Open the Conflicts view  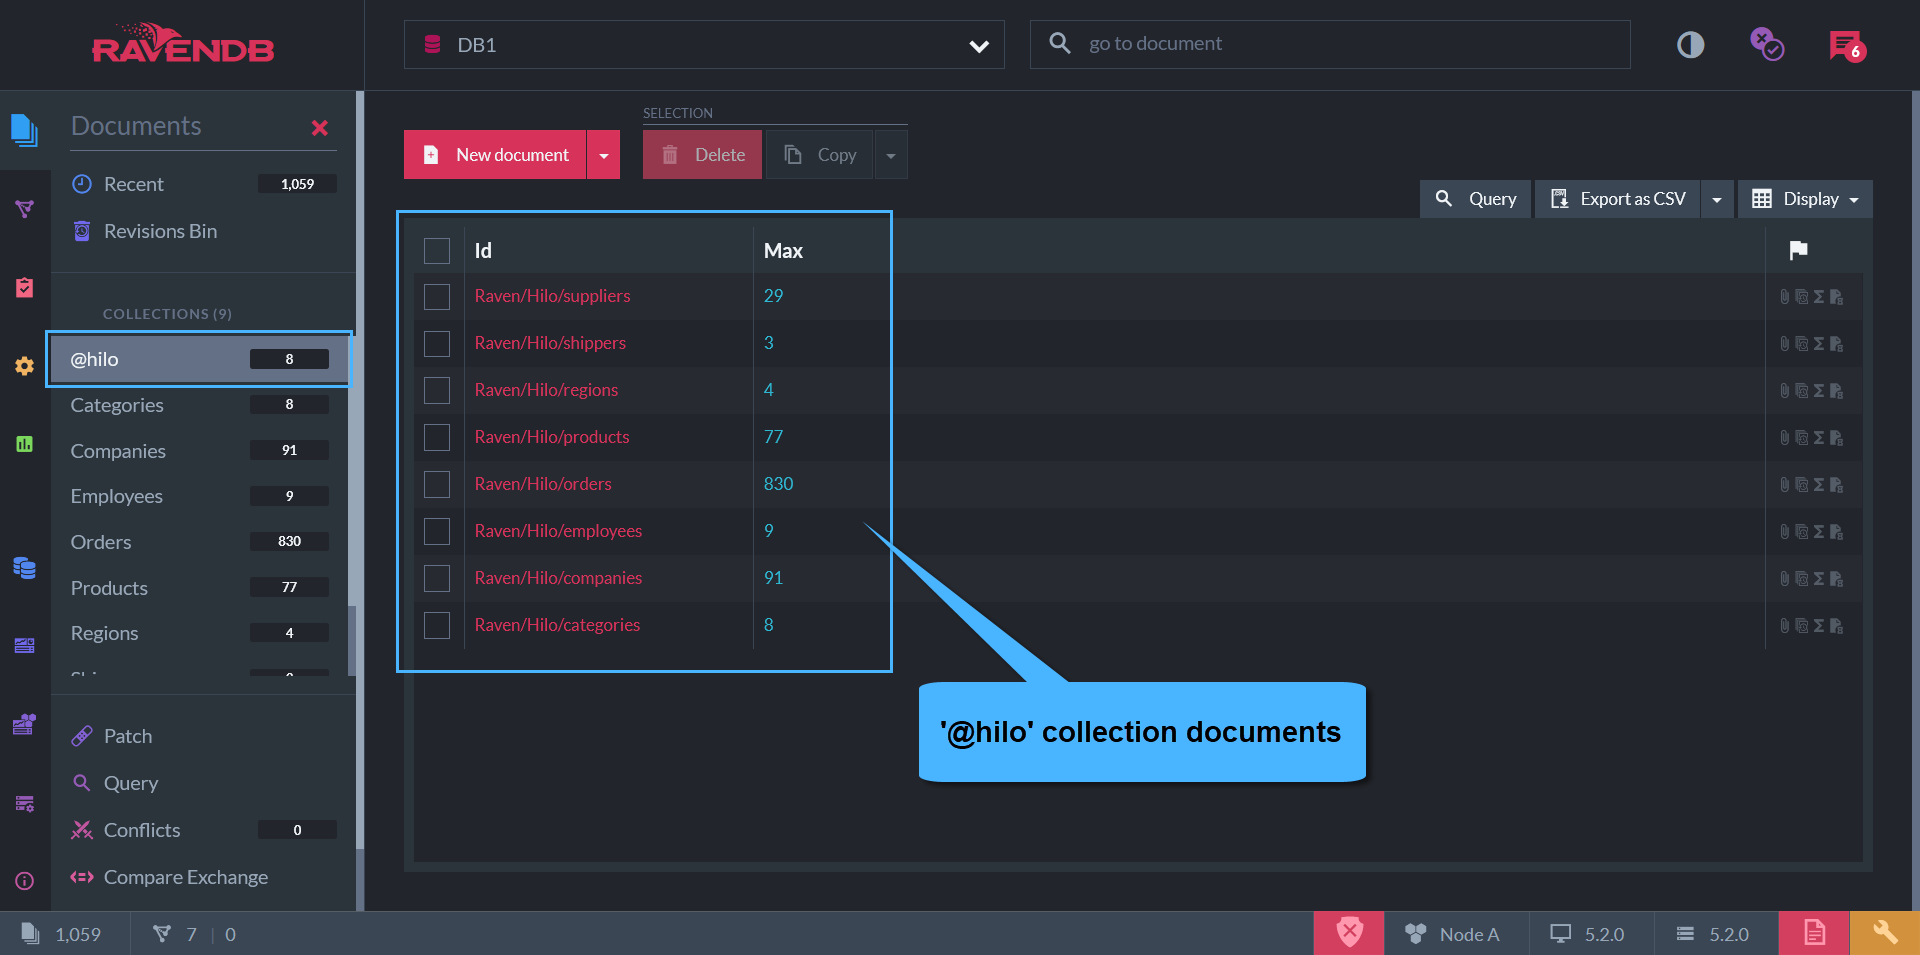click(x=203, y=830)
